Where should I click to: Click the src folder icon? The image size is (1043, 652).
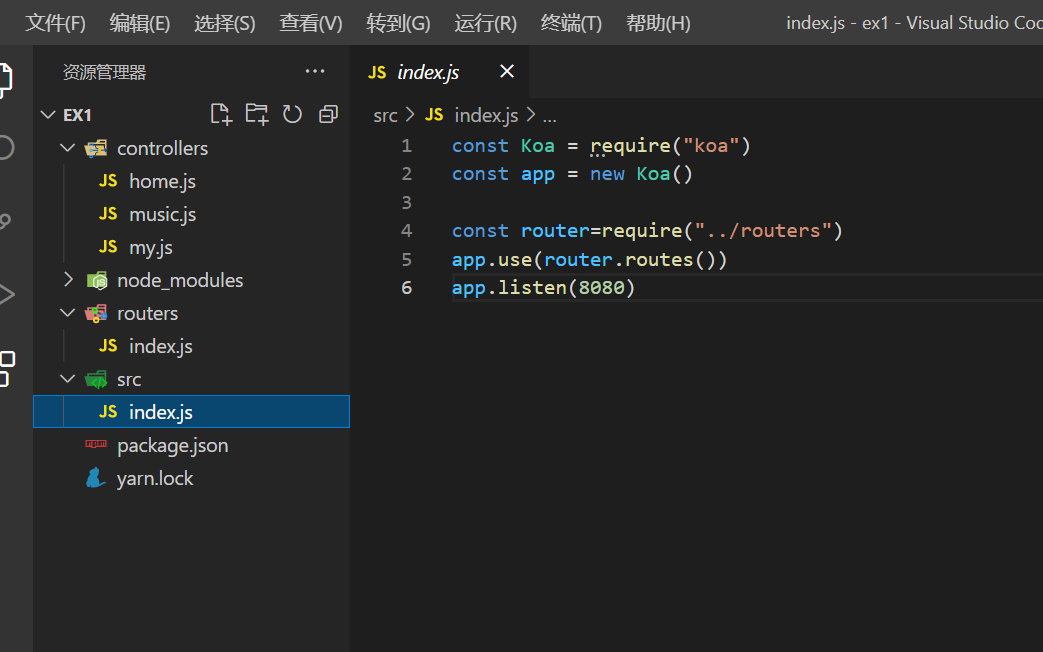pyautogui.click(x=96, y=379)
